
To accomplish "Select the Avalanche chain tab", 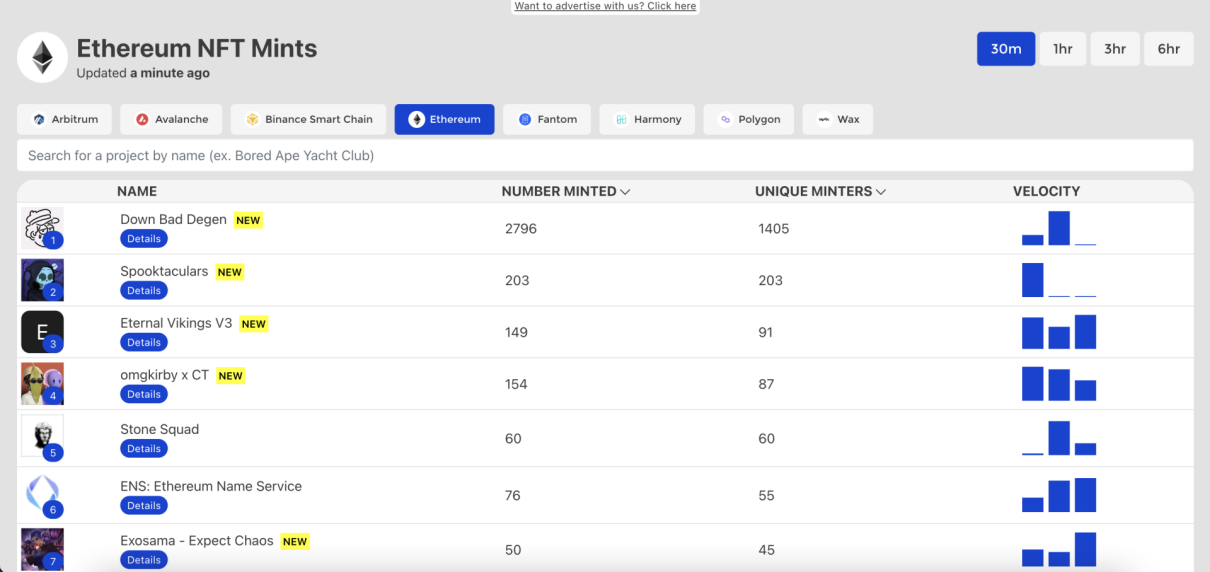I will pos(172,119).
